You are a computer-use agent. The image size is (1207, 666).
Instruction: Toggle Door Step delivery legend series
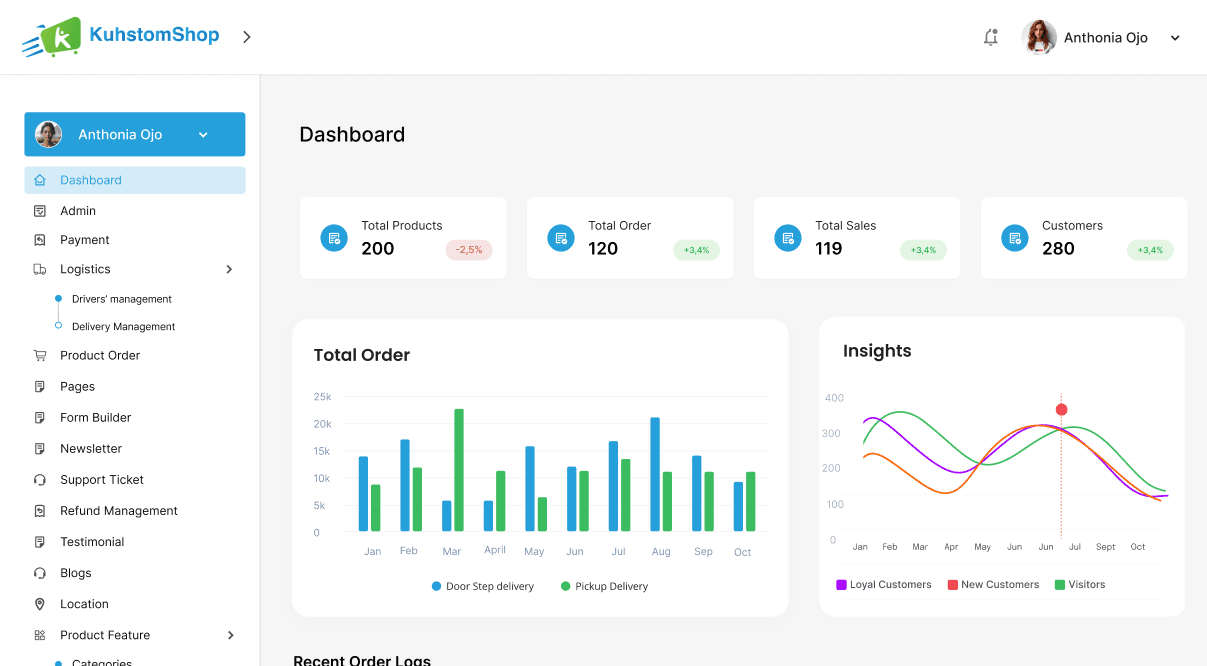pyautogui.click(x=483, y=586)
